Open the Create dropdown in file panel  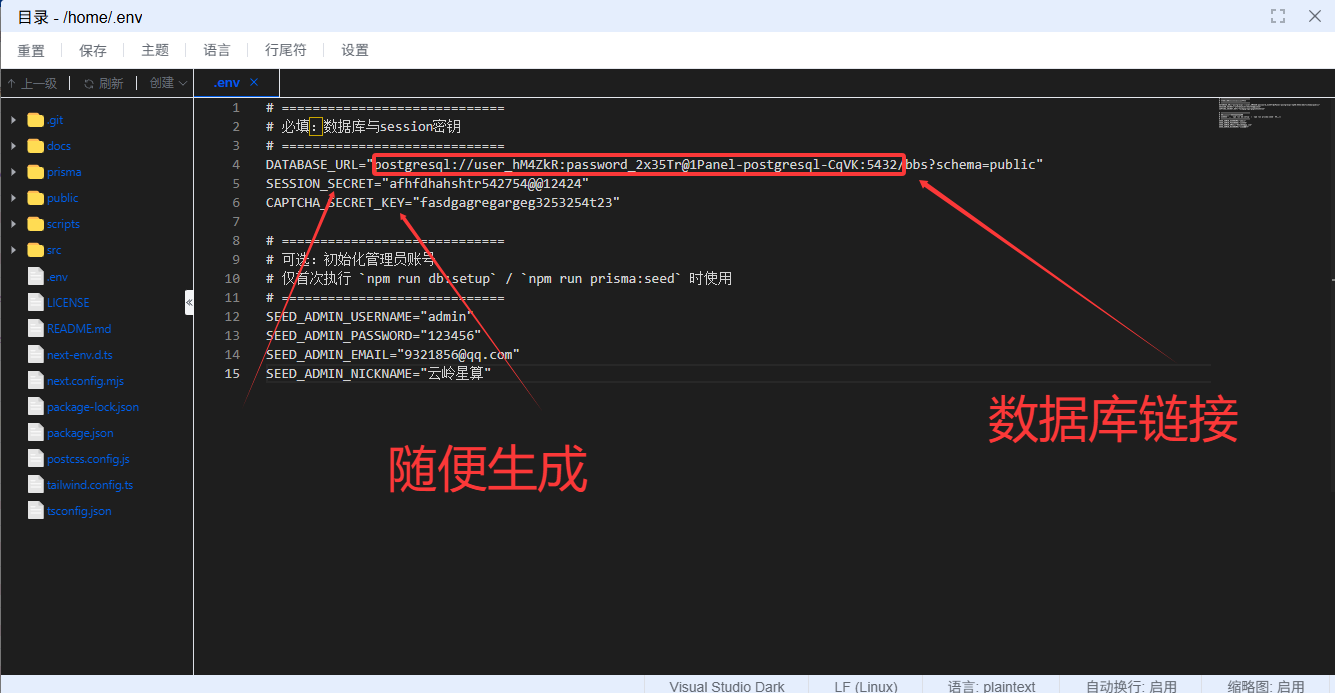coord(168,84)
